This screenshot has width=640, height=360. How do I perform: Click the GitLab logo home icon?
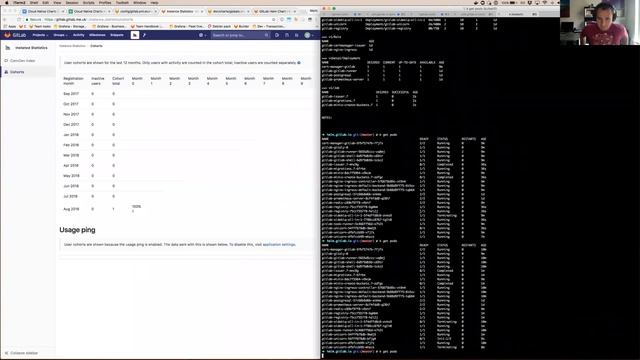point(7,35)
